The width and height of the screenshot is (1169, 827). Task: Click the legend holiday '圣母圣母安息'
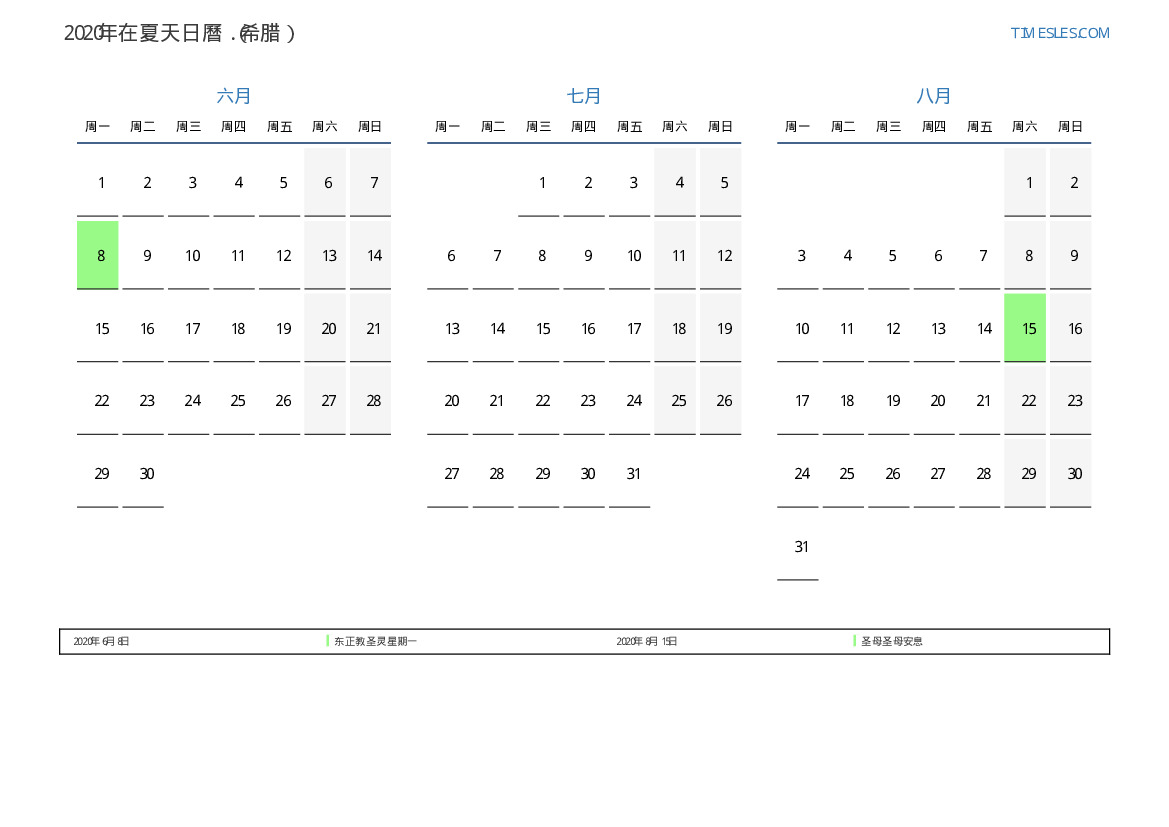point(892,641)
